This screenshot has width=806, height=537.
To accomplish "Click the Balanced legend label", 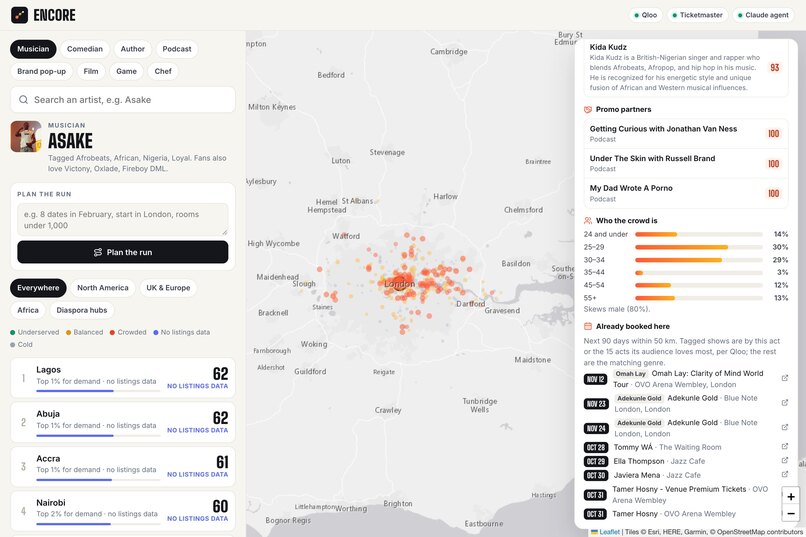I will [x=88, y=332].
